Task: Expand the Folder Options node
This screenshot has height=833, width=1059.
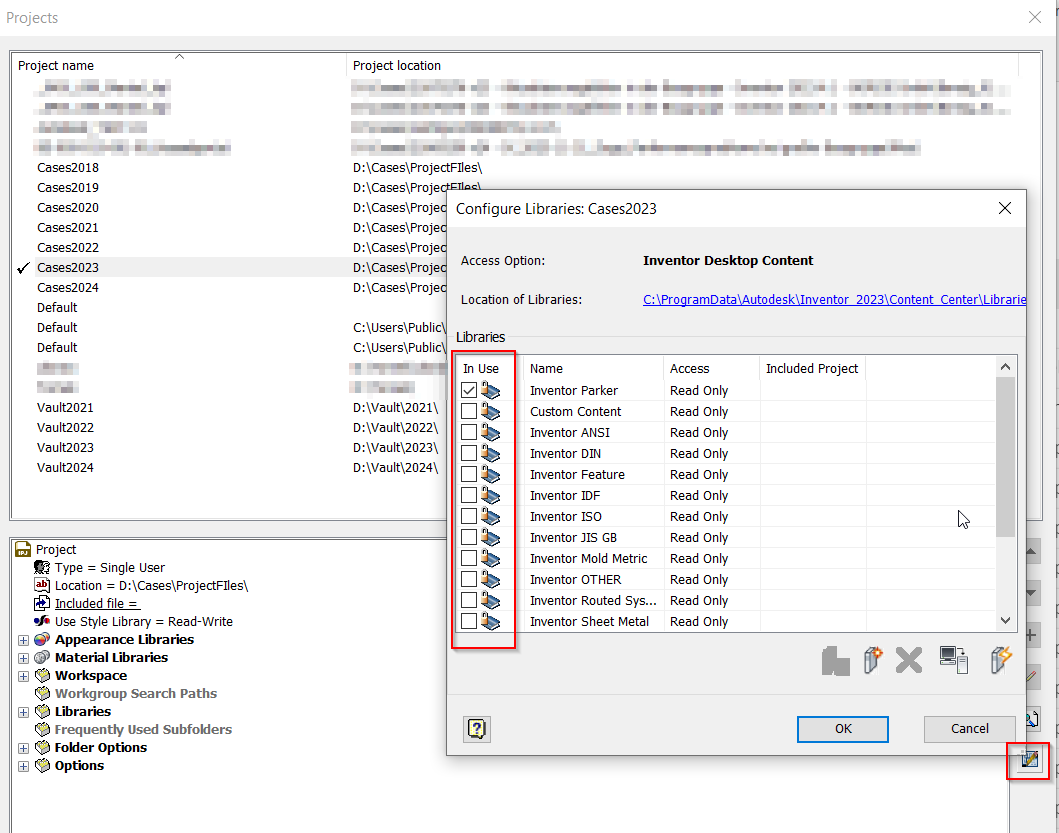Action: point(23,747)
